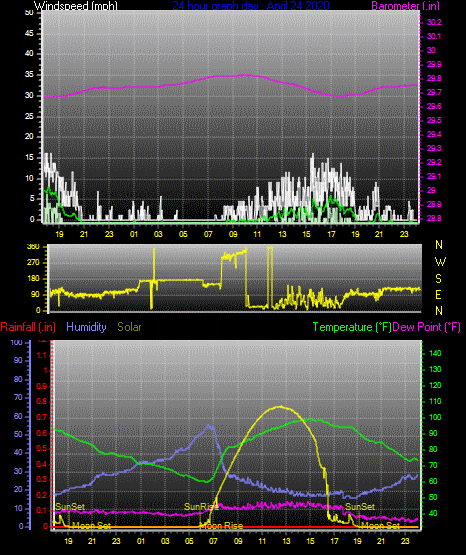Click the "0.6" rainfall axis value
The image size is (466, 555).
point(42,433)
